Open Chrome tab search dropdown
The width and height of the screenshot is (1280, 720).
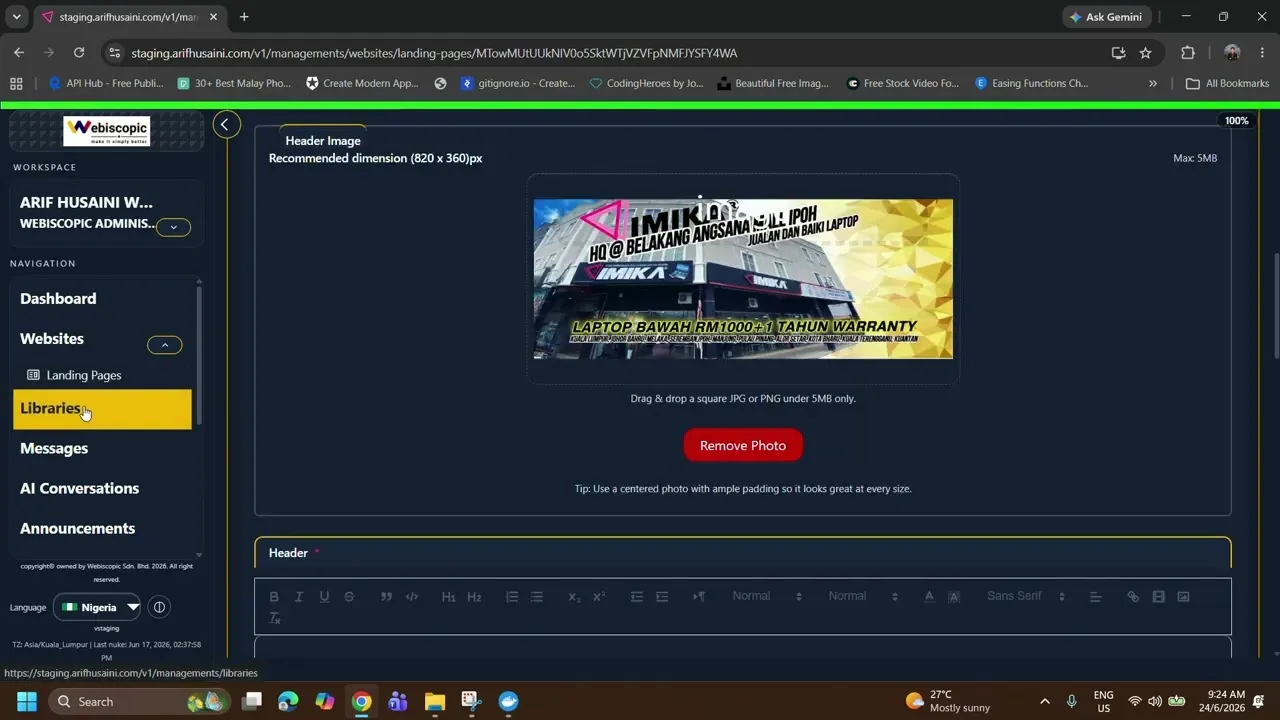click(x=16, y=17)
